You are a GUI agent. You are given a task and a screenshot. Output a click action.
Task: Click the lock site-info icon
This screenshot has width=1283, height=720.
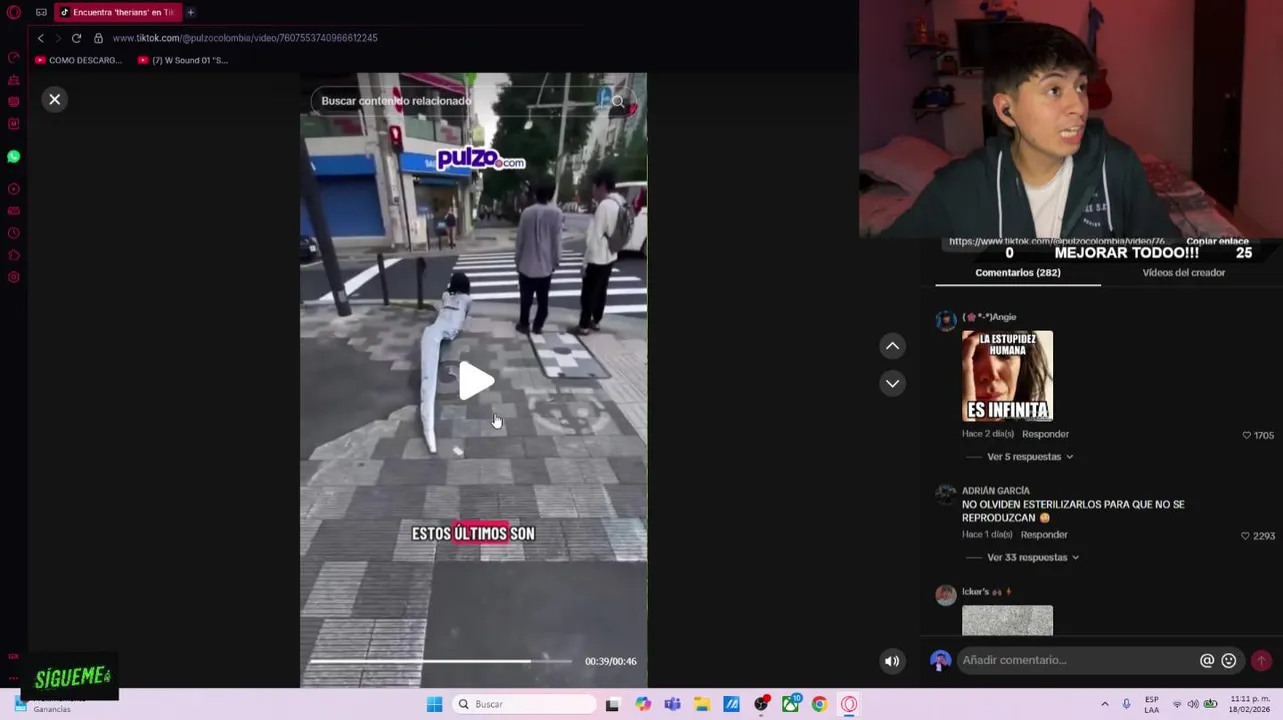click(x=98, y=38)
